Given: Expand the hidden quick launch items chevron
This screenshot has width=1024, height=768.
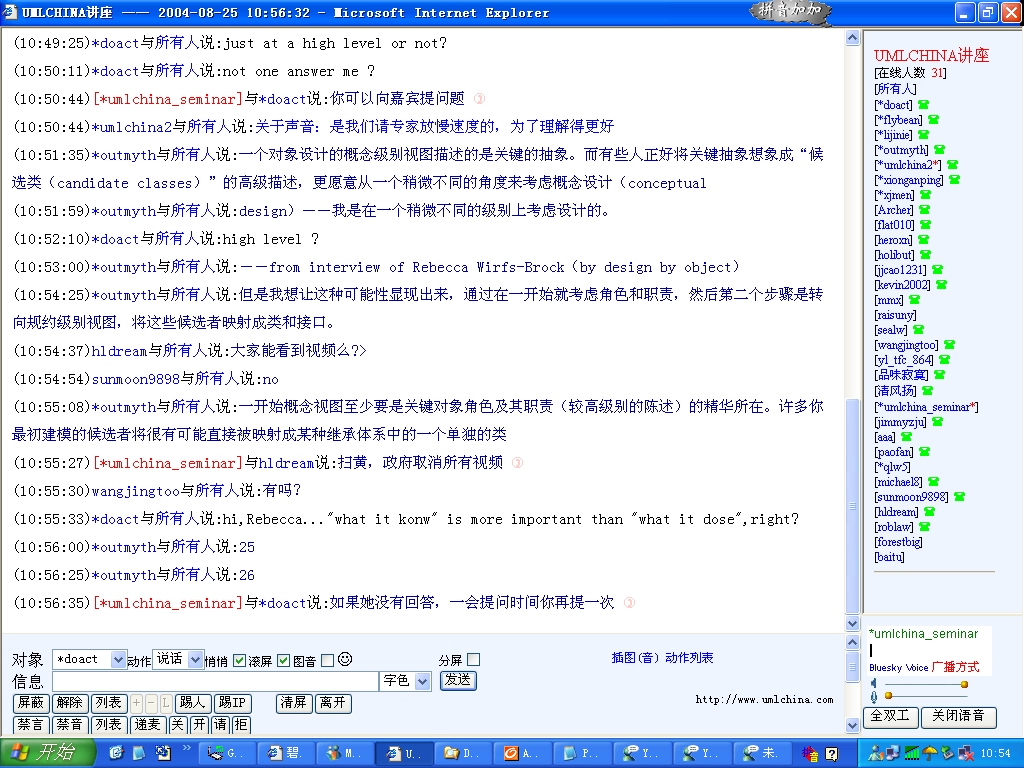Looking at the screenshot, I should point(187,748).
